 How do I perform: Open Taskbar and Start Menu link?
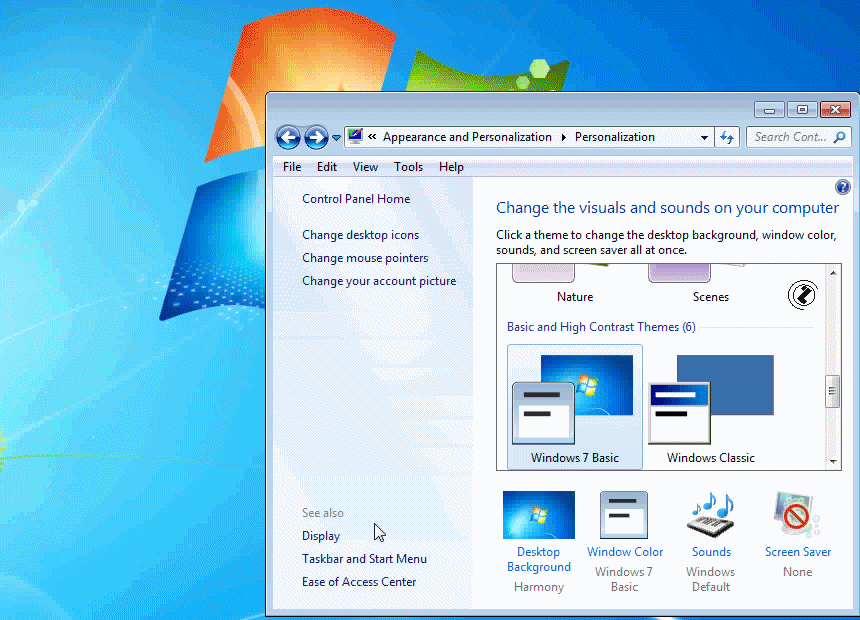[364, 559]
